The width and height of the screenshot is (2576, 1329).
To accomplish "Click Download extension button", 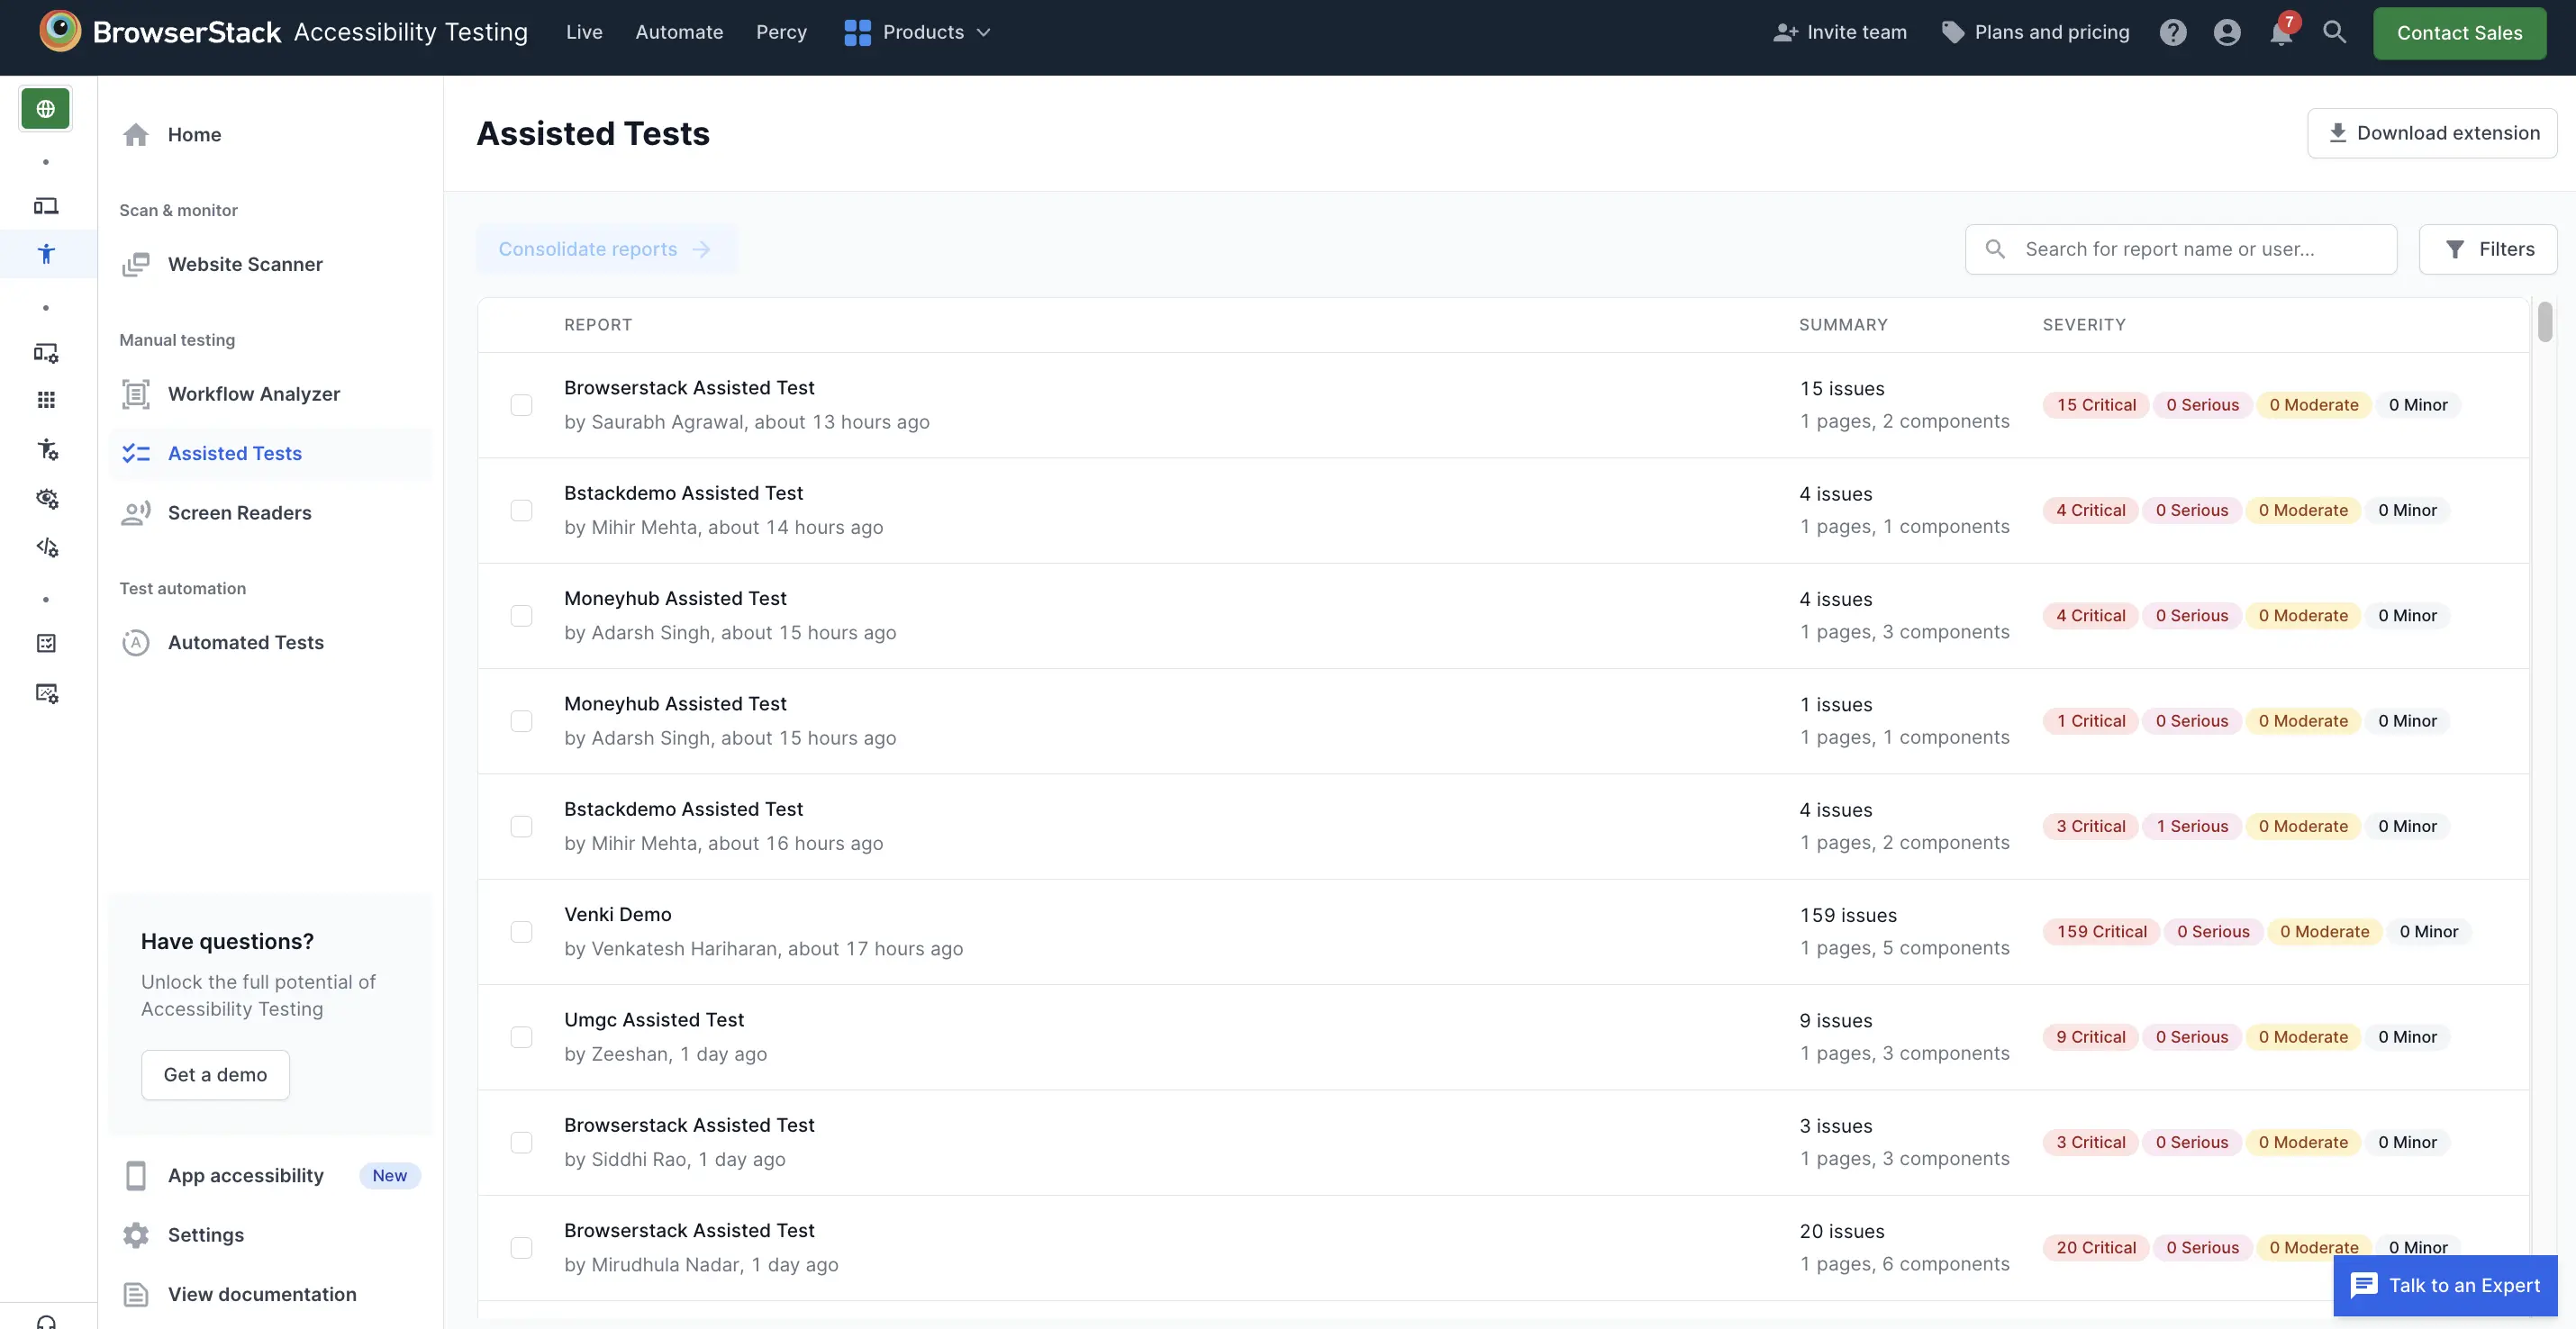I will 2432,132.
